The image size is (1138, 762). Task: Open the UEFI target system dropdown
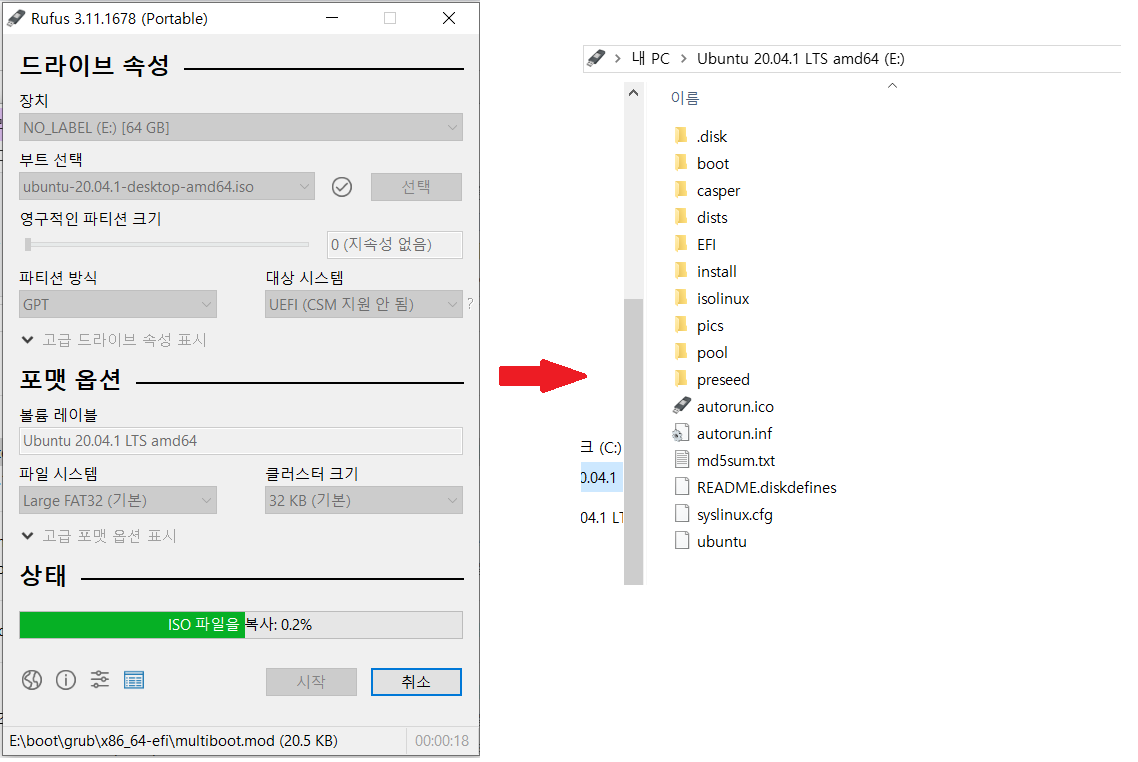[x=364, y=304]
